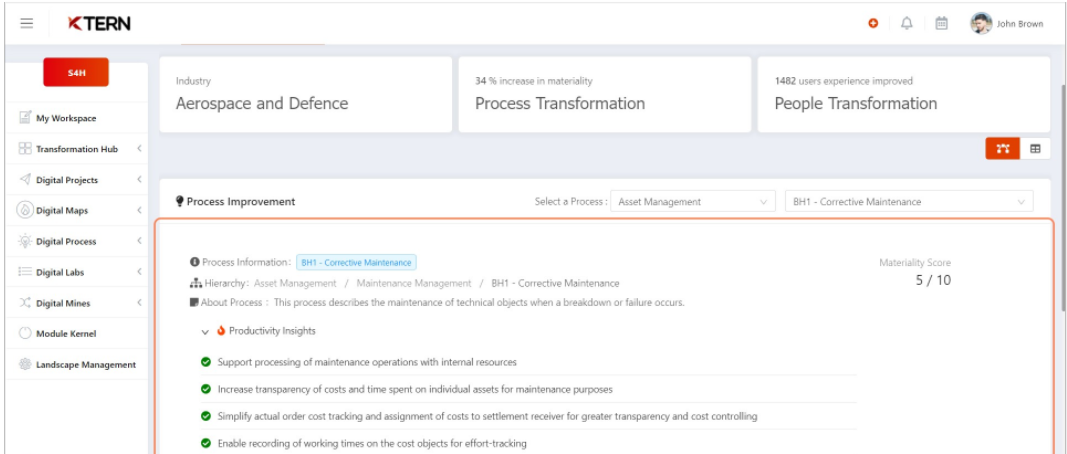Click the Process Transformation summary card
This screenshot has width=1067, height=454.
(605, 95)
